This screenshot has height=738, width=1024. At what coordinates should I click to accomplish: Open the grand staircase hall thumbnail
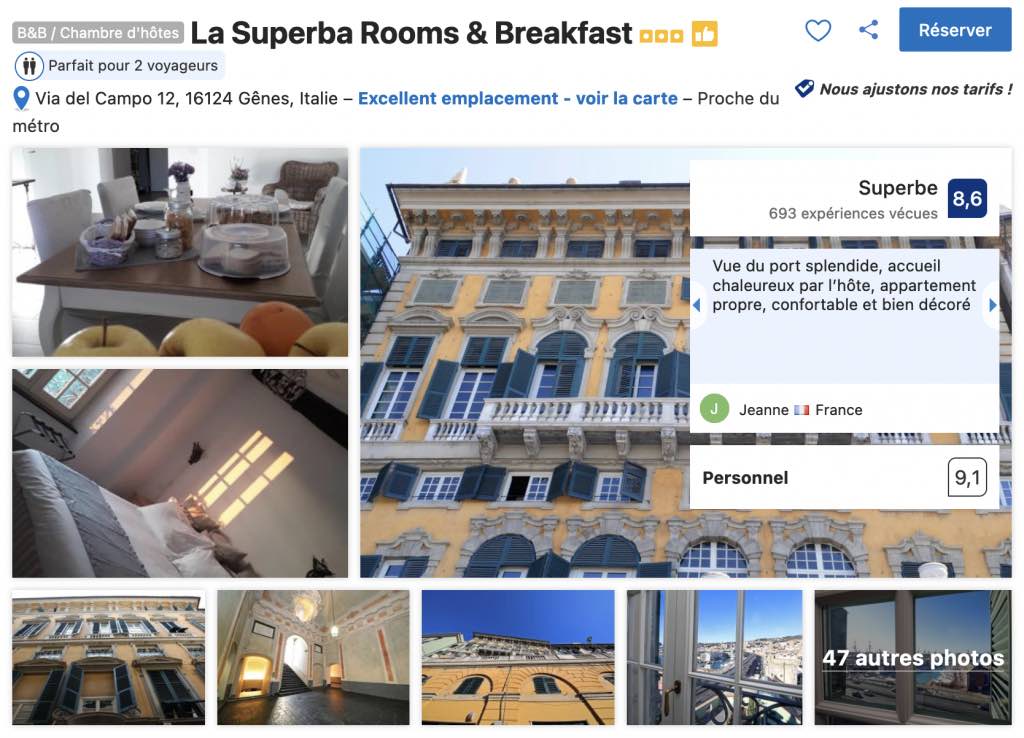(x=313, y=658)
